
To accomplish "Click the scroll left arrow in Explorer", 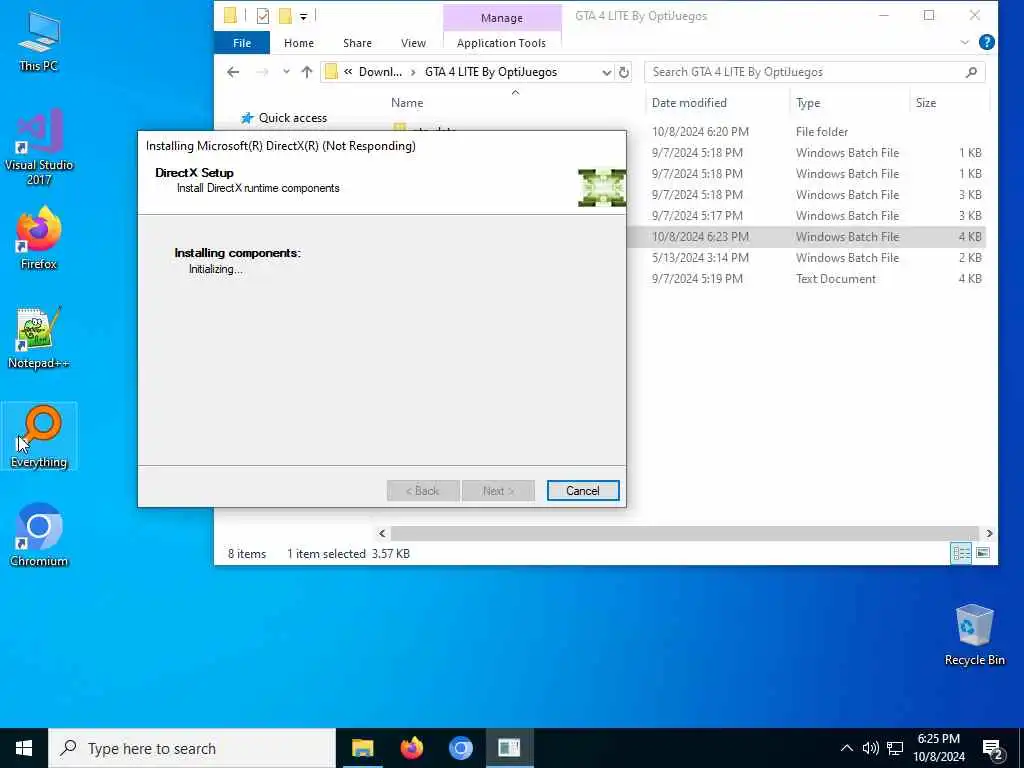I will [382, 533].
